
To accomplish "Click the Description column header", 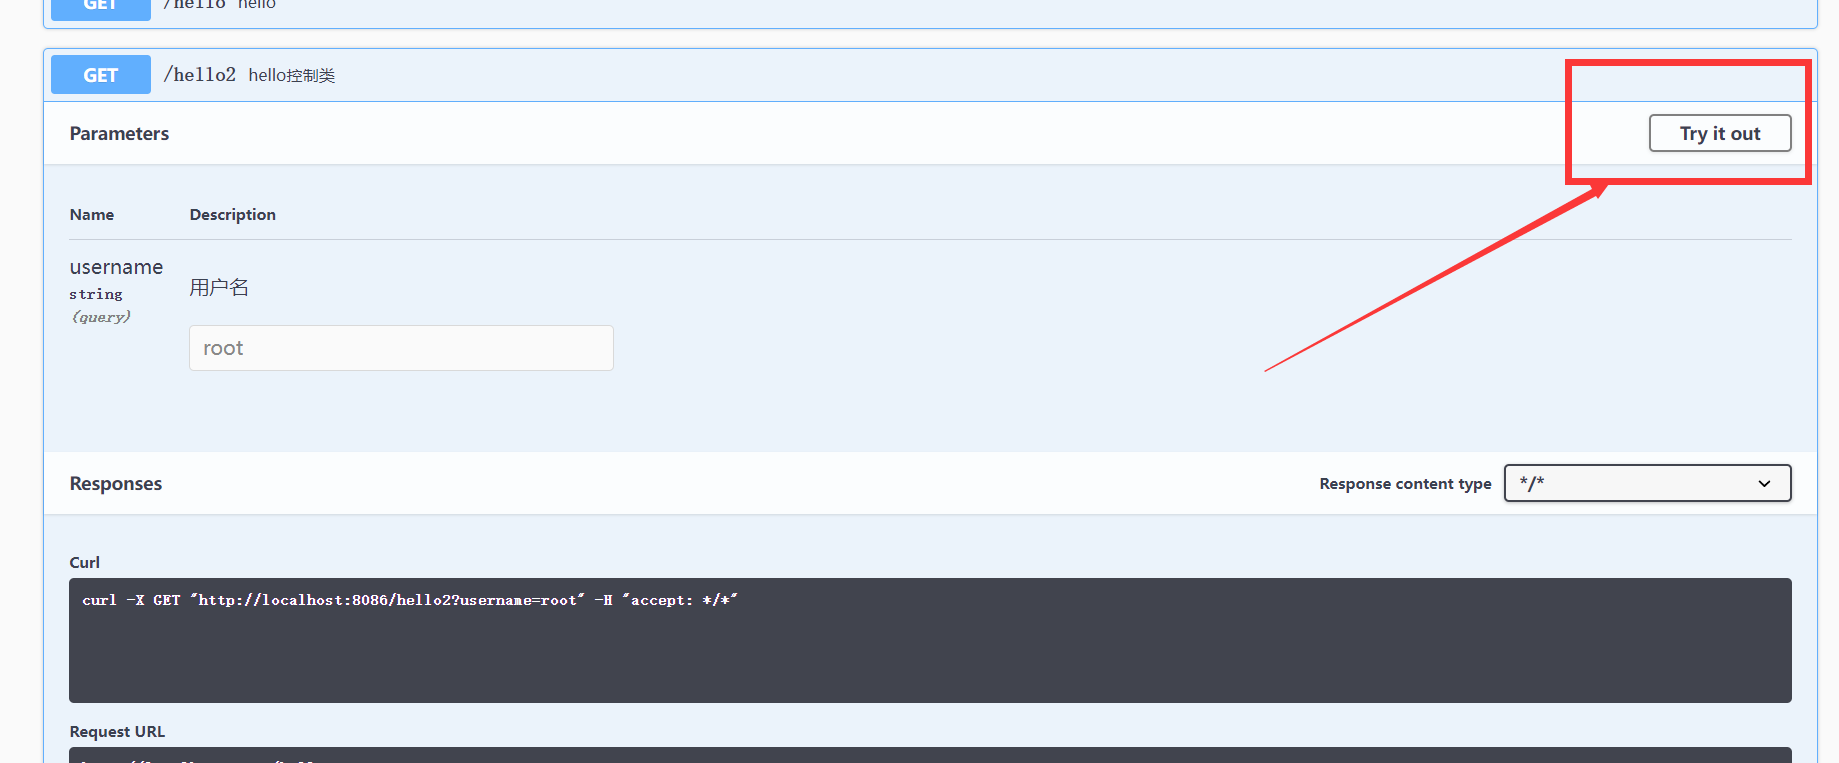I will [x=233, y=215].
